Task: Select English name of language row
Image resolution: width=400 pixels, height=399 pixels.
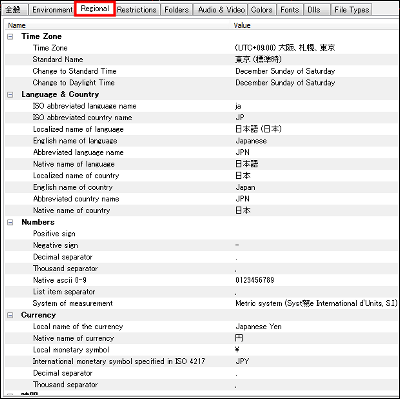Action: [202, 141]
